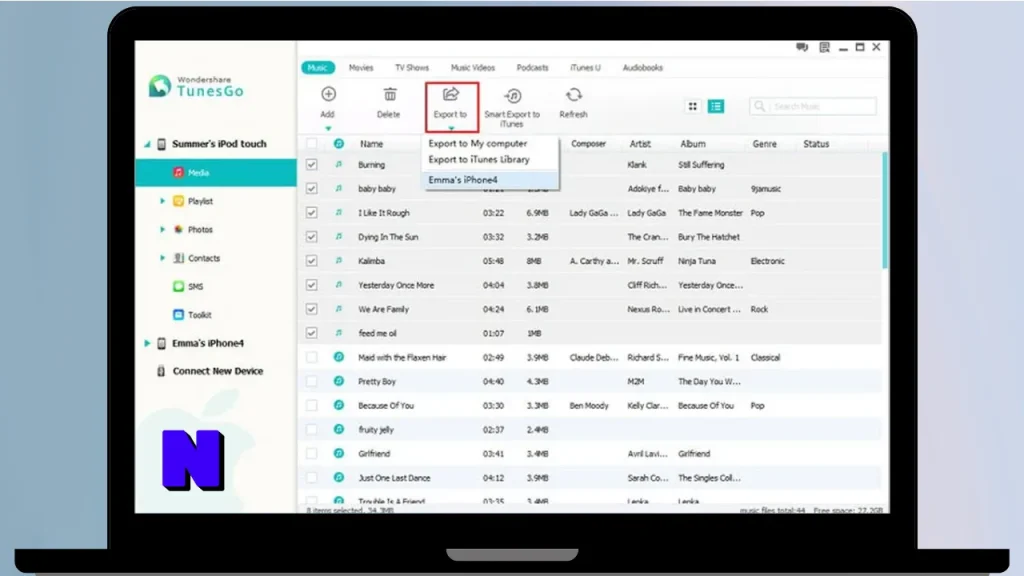This screenshot has width=1024, height=576.
Task: Click the song list vertical scrollbar
Action: click(x=885, y=210)
